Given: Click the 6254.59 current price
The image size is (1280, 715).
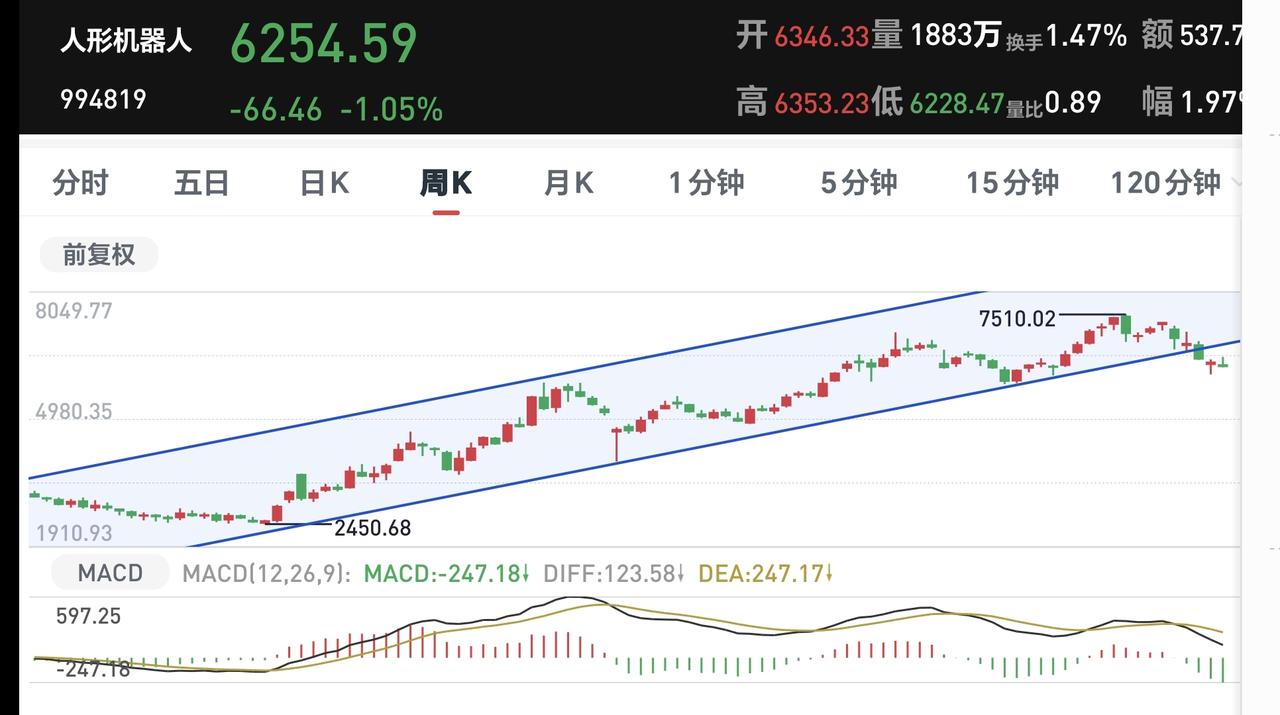Looking at the screenshot, I should 324,43.
